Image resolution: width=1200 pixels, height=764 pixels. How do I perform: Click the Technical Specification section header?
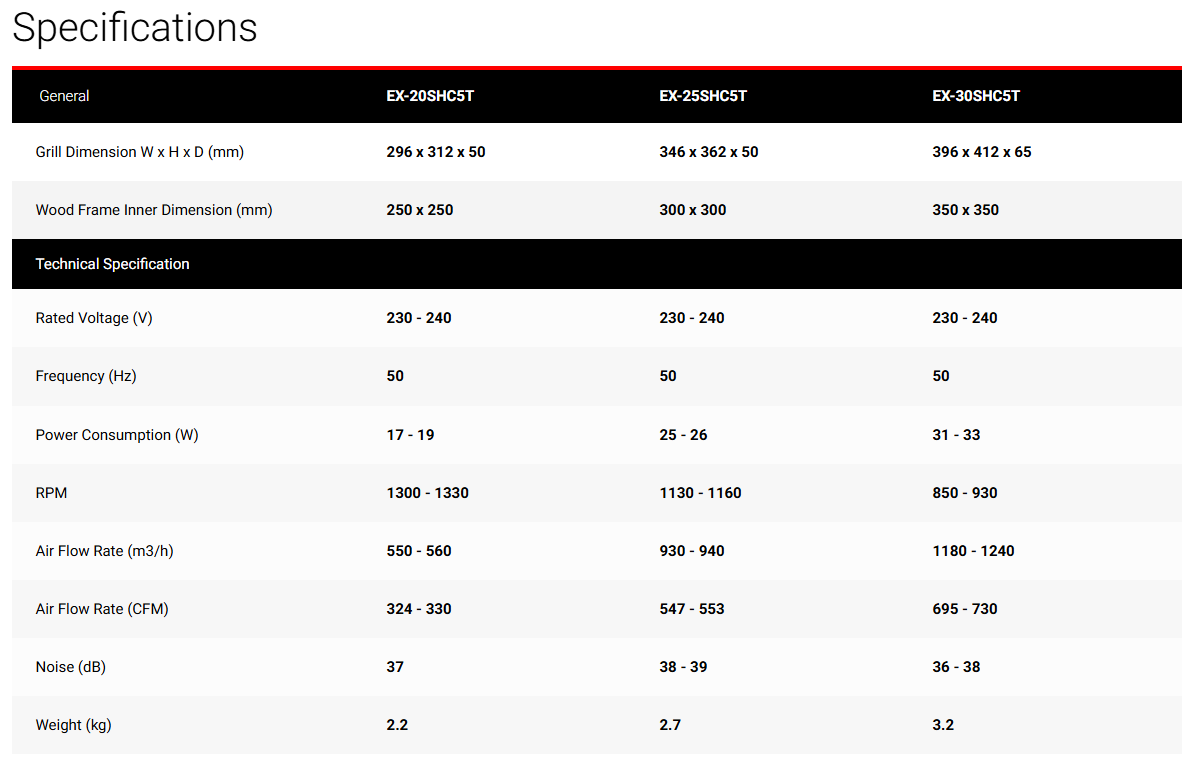pyautogui.click(x=112, y=264)
